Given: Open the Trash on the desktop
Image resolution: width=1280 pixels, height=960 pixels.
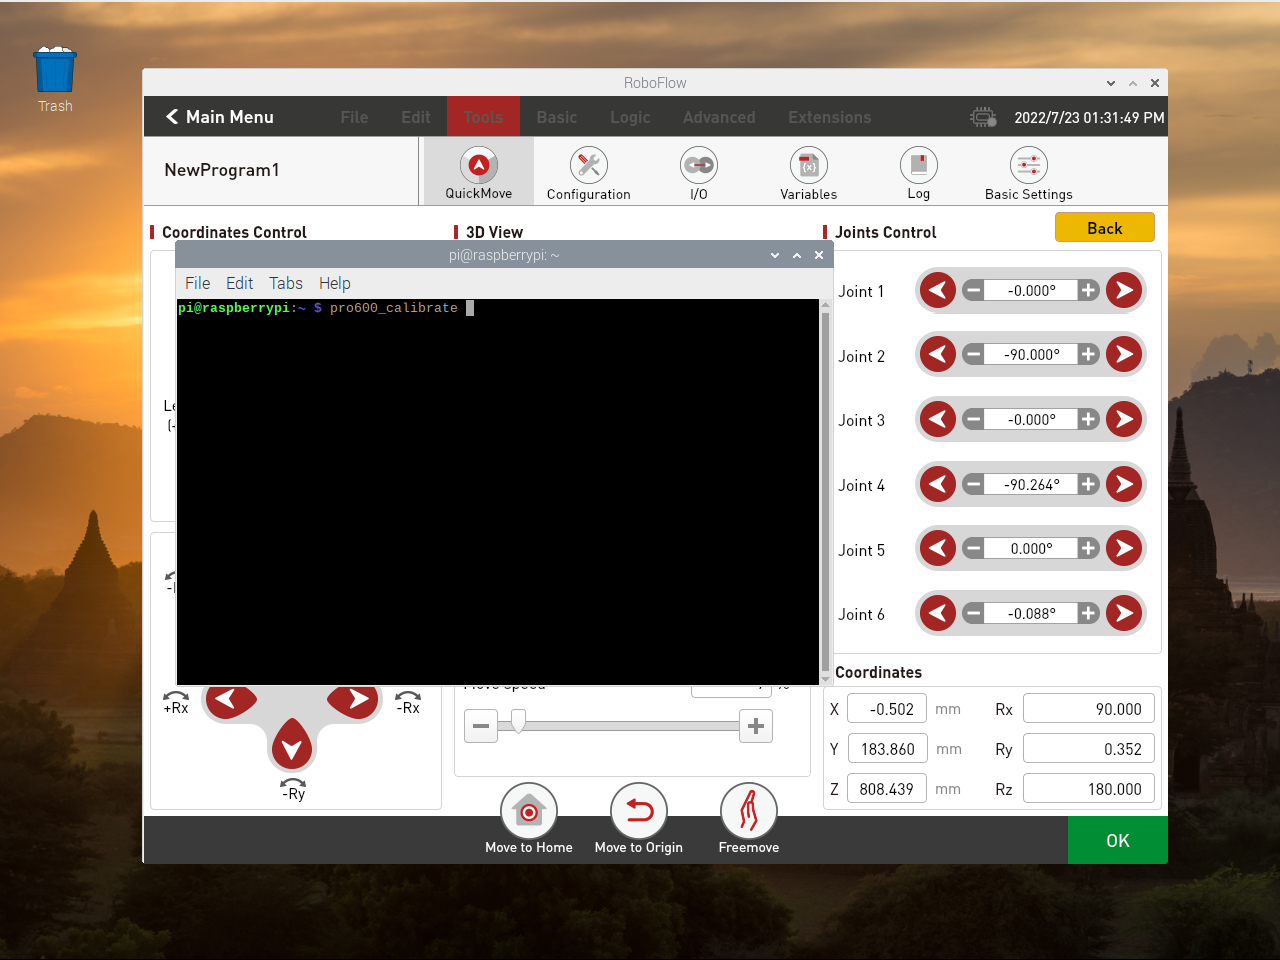Looking at the screenshot, I should coord(55,72).
